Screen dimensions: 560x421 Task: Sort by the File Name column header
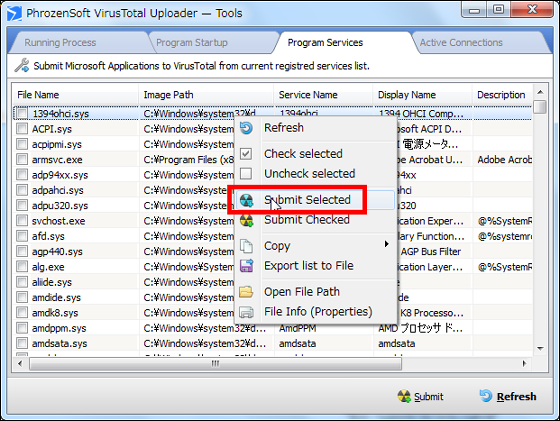click(75, 95)
